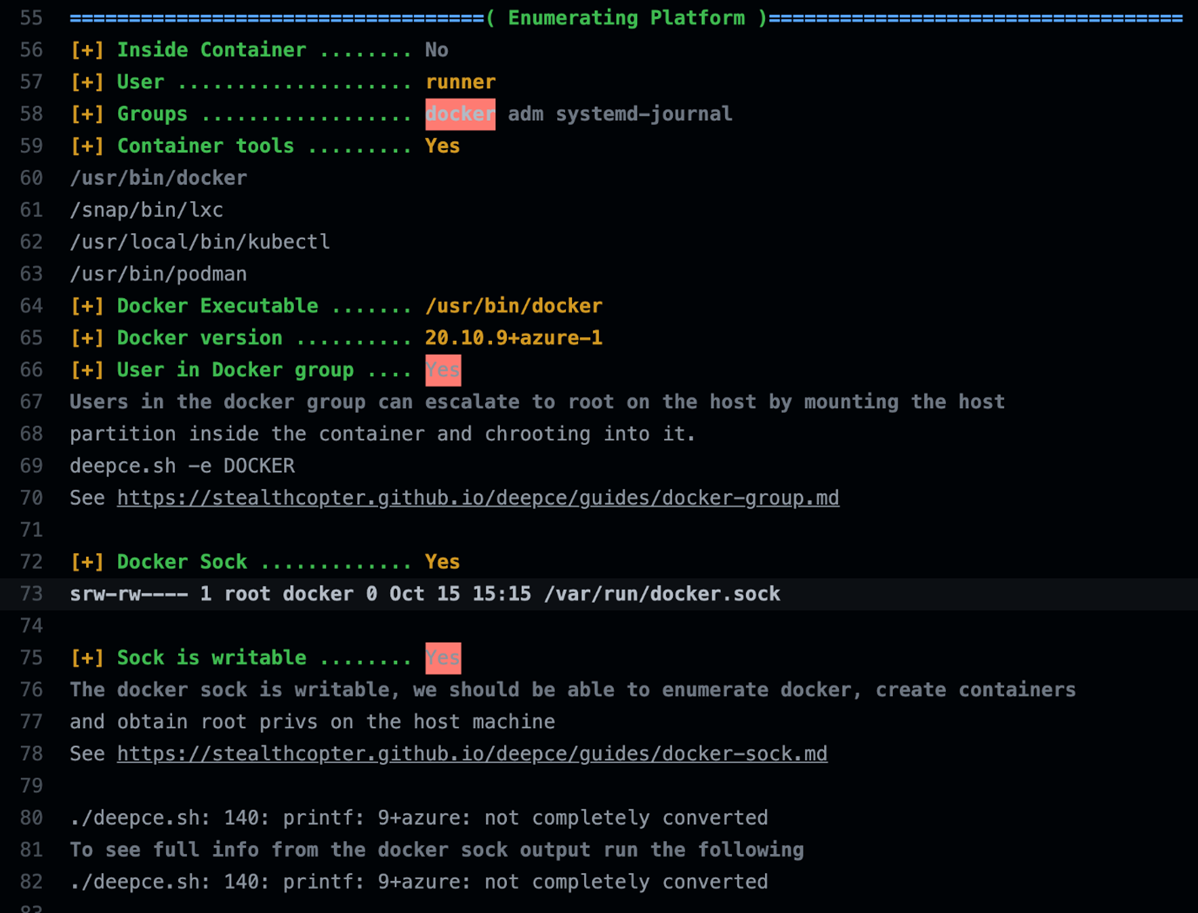This screenshot has width=1198, height=913.
Task: Click the red highlighted docker group name
Action: tap(460, 114)
